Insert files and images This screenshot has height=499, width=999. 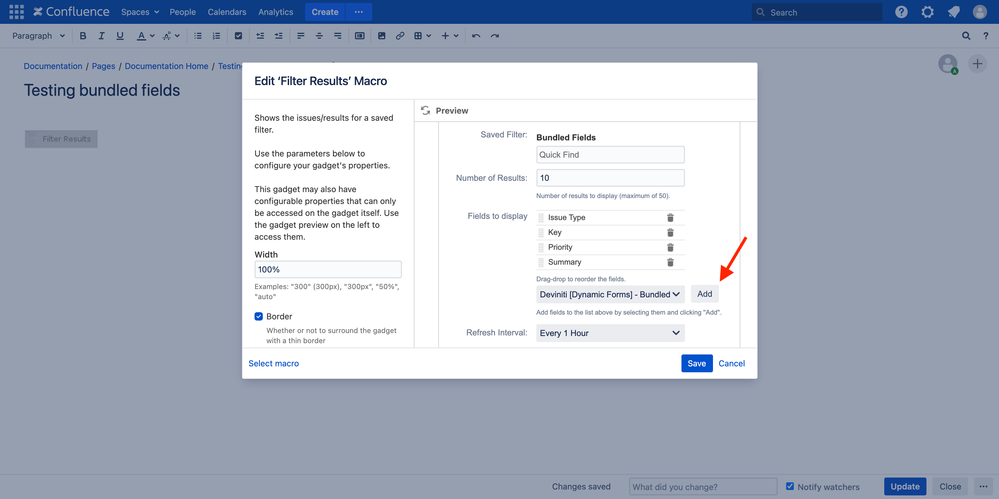382,36
